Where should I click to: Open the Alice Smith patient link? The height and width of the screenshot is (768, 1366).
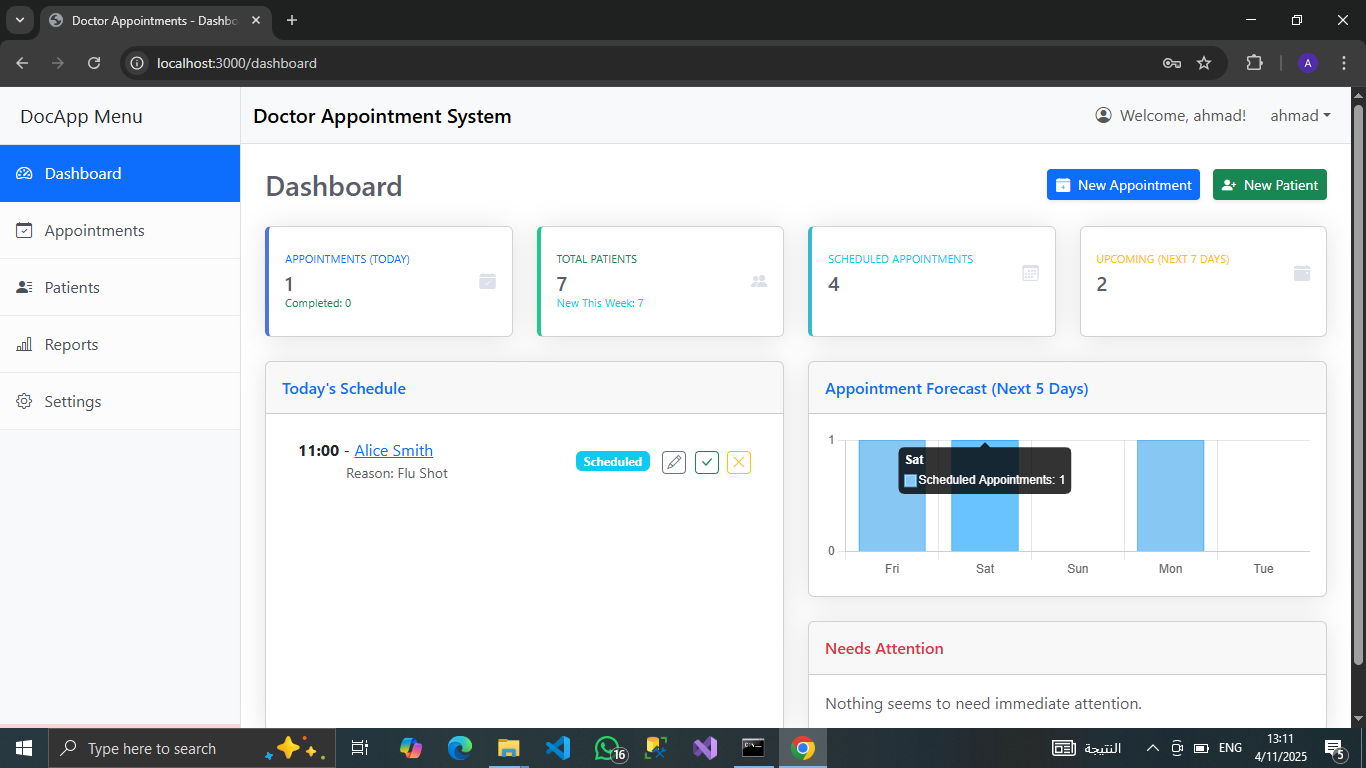[394, 450]
